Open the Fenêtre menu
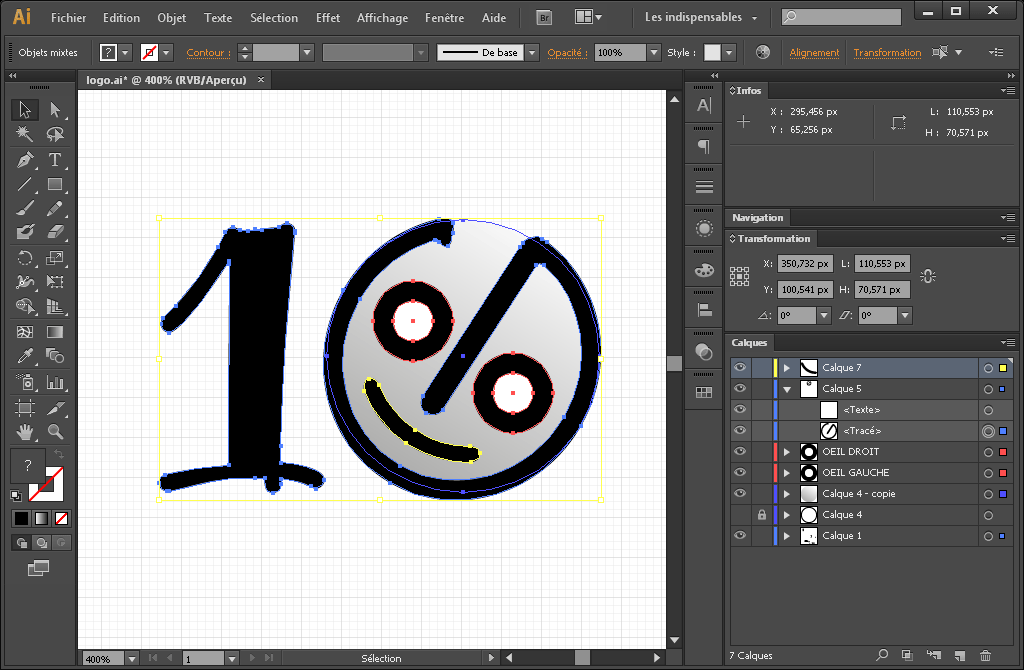Screen dimensions: 1024x670 [444, 18]
